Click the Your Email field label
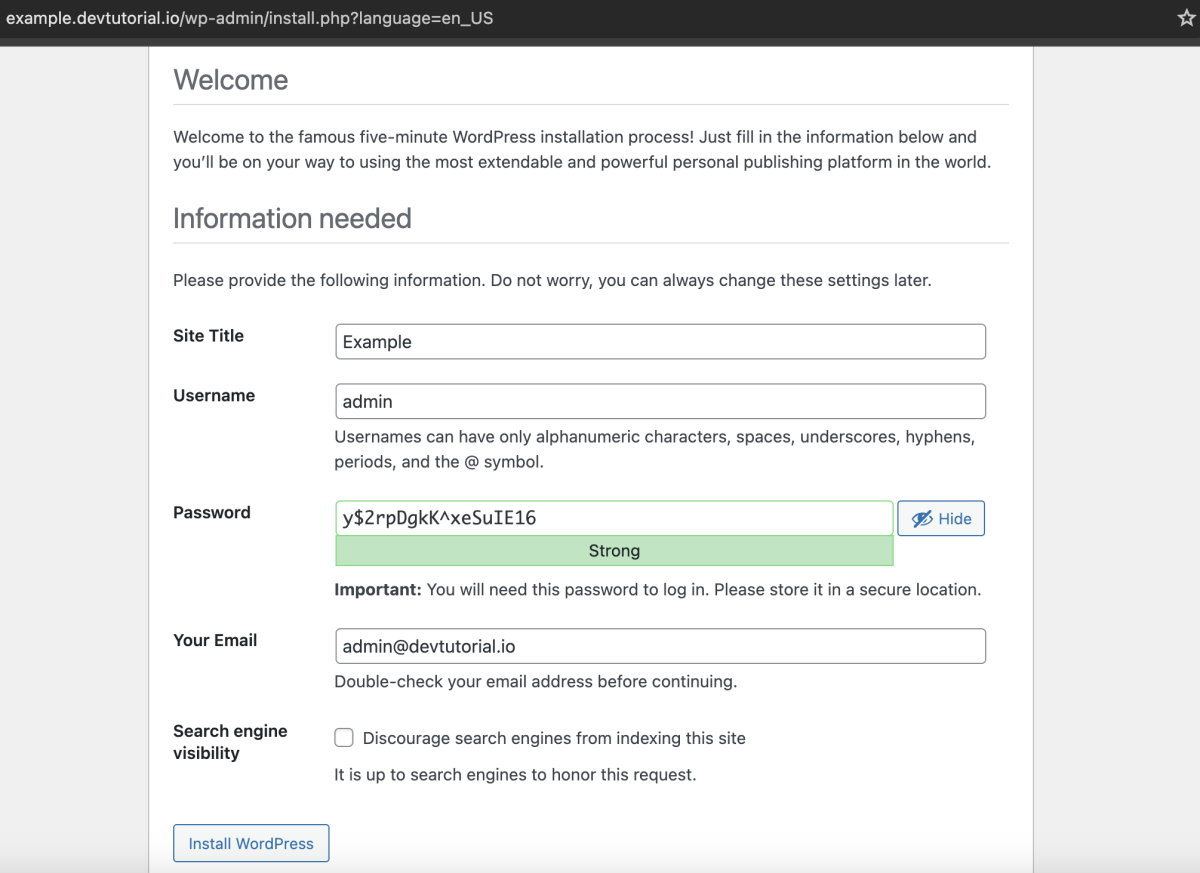This screenshot has width=1200, height=873. tap(215, 641)
